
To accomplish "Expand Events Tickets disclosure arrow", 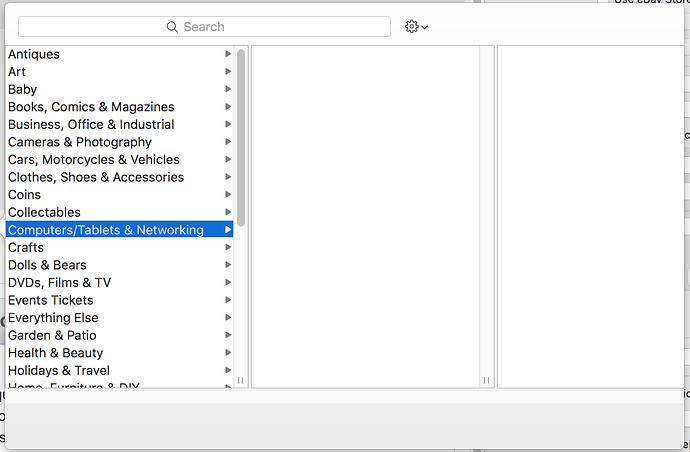I will 228,300.
